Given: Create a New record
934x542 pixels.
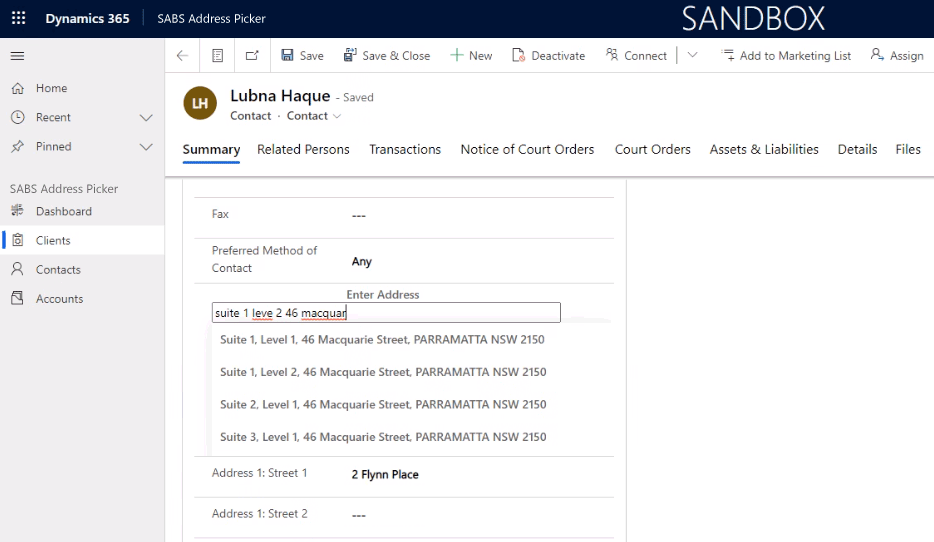Looking at the screenshot, I should (471, 56).
